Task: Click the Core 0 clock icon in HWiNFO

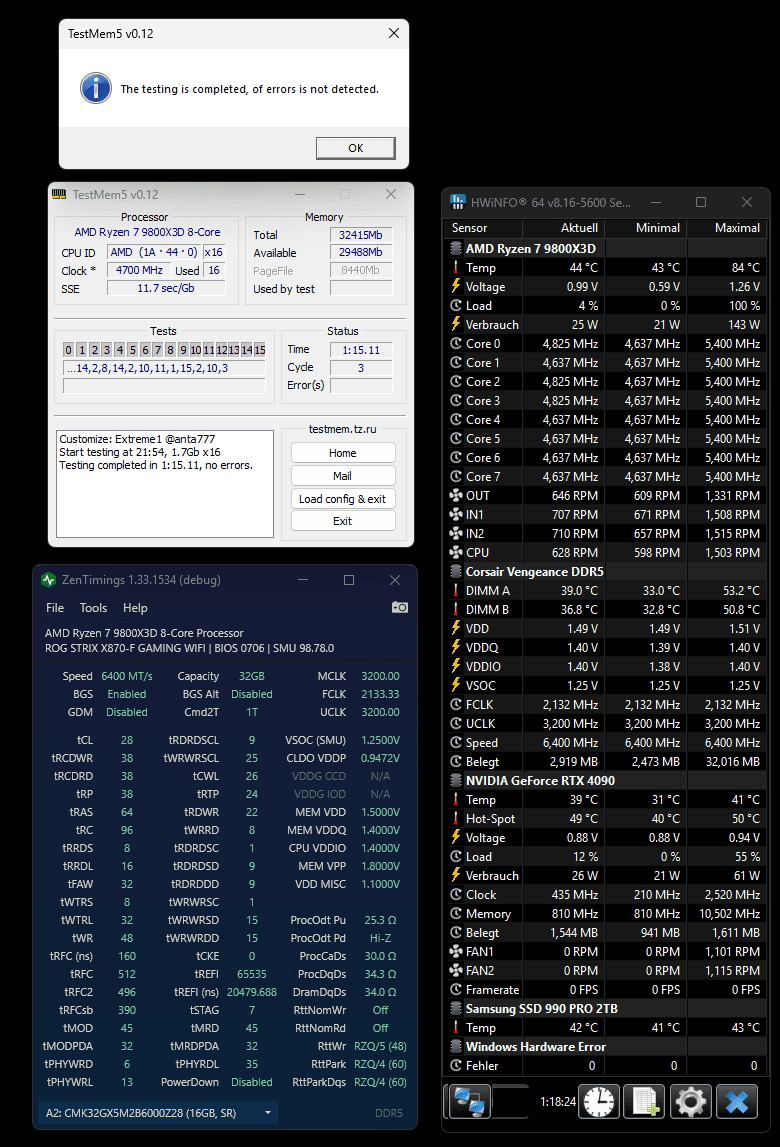Action: tap(456, 344)
